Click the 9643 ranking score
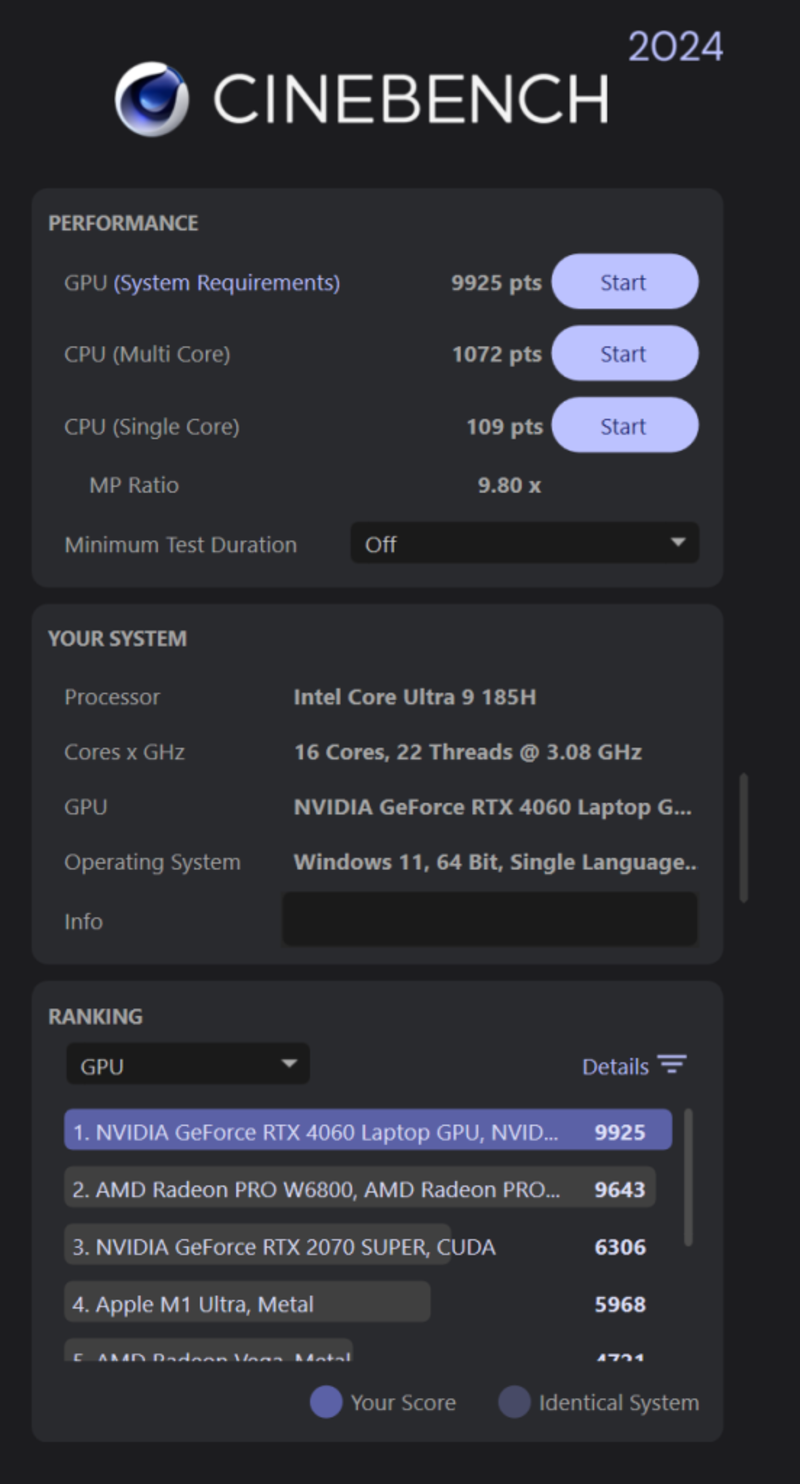 pyautogui.click(x=620, y=1190)
